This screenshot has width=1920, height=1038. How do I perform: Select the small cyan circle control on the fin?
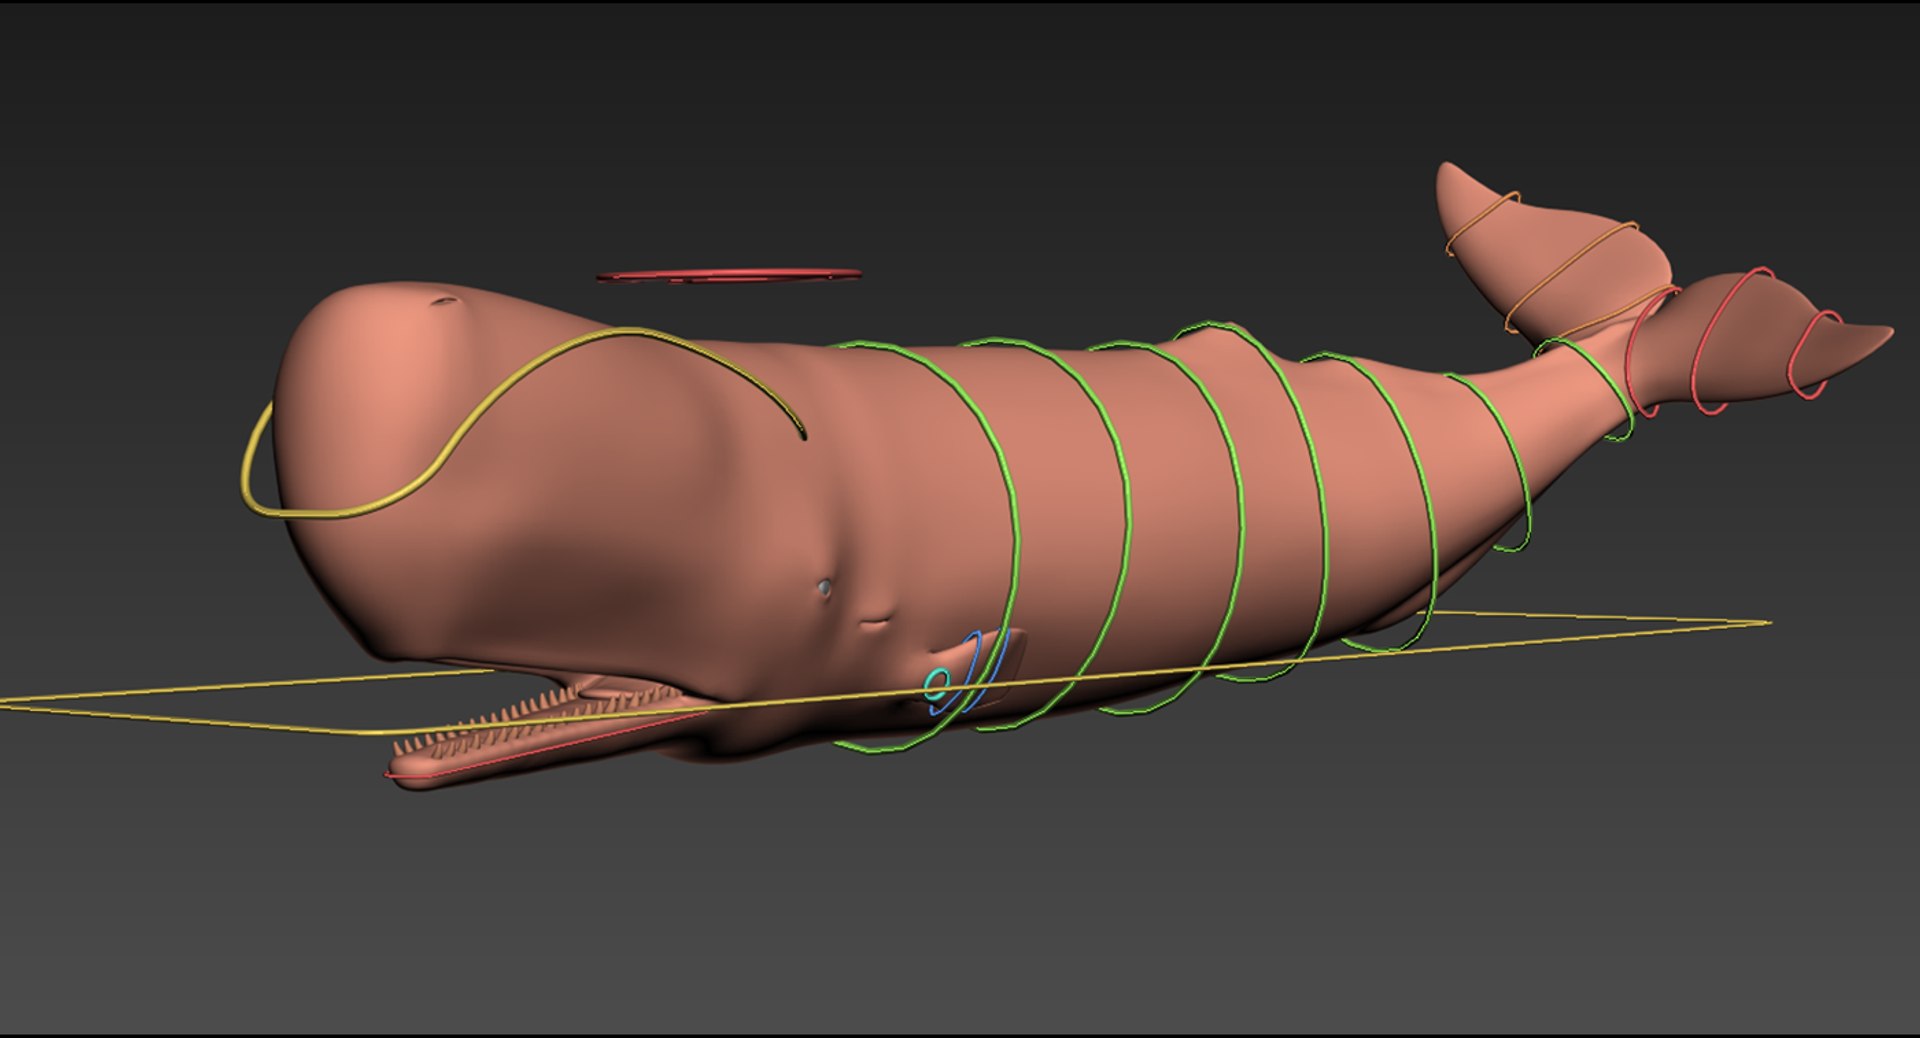tap(937, 685)
